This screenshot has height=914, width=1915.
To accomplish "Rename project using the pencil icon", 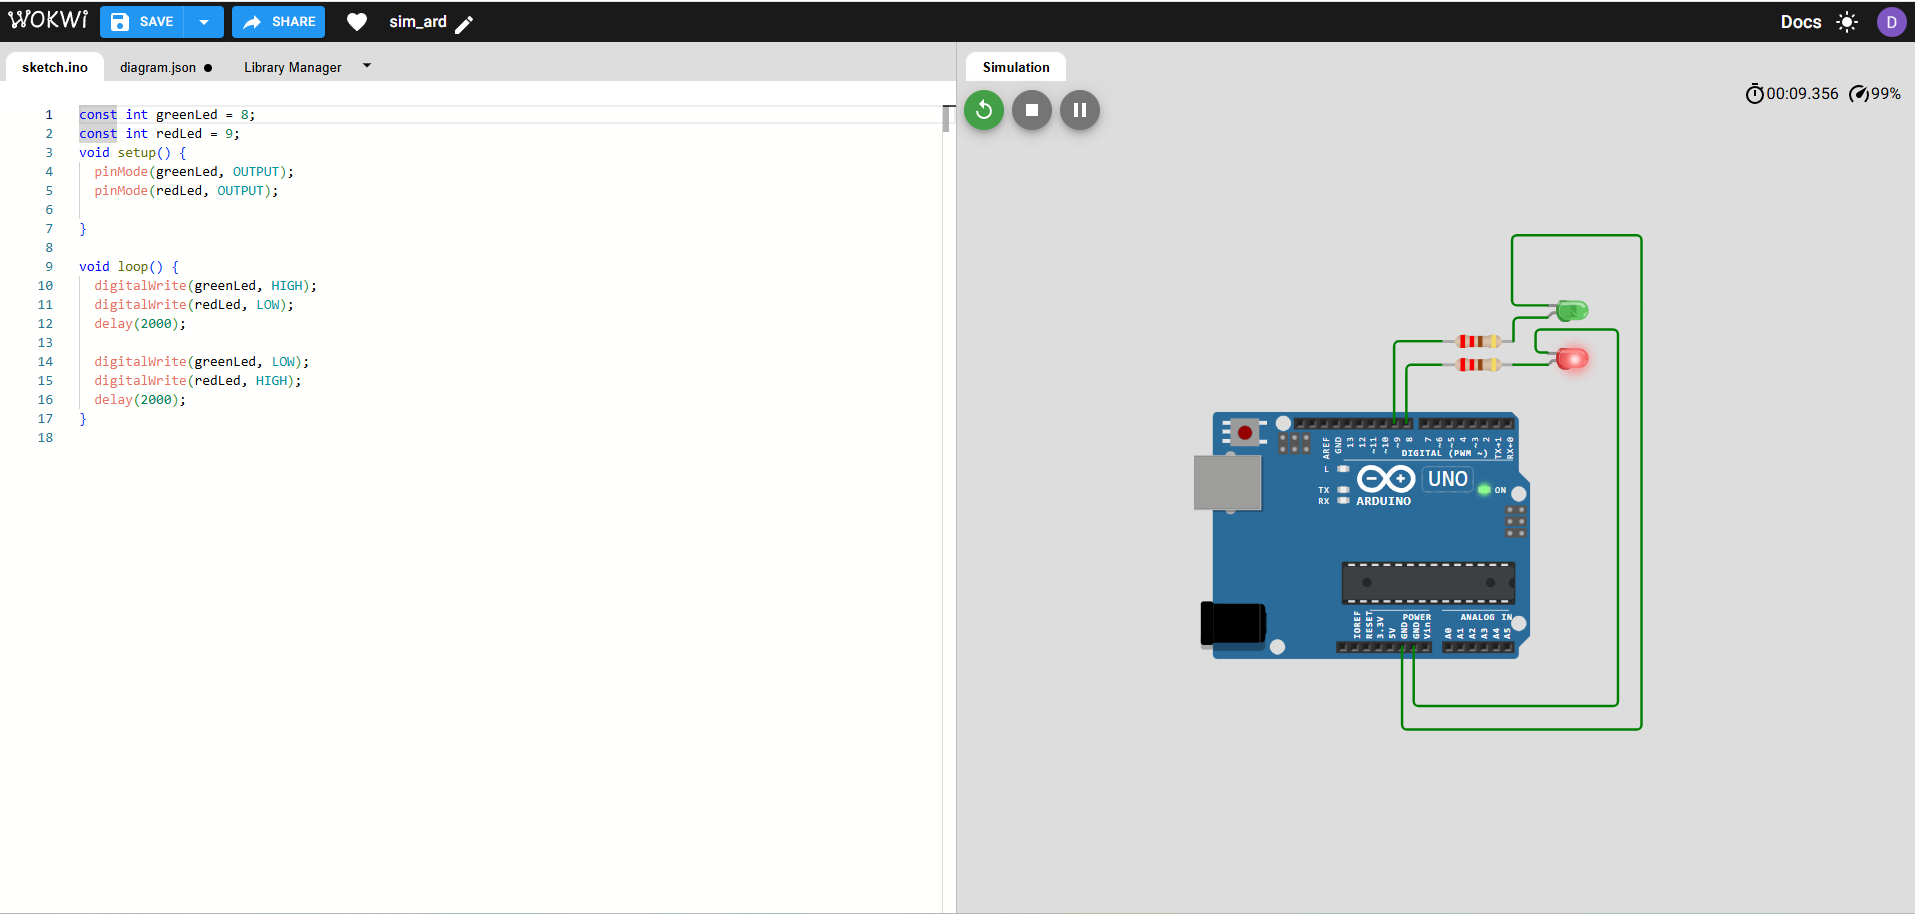I will pyautogui.click(x=465, y=24).
